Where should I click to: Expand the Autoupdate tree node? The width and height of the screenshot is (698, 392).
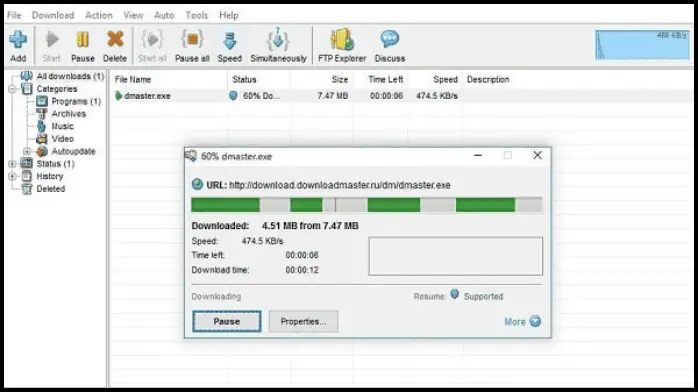coord(27,151)
